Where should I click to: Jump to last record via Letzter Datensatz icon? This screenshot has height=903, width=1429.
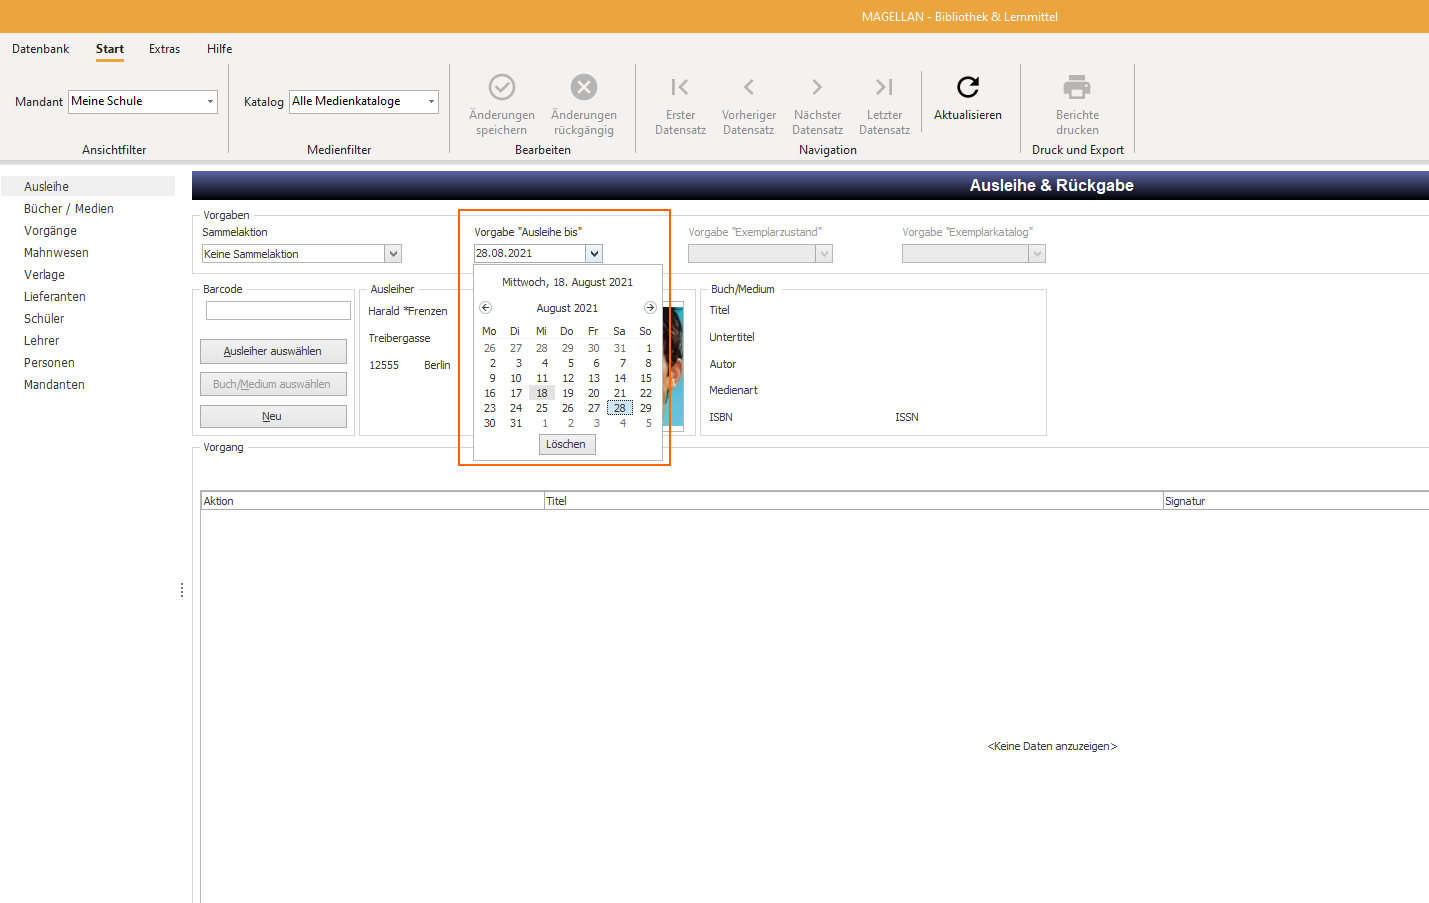(x=884, y=87)
